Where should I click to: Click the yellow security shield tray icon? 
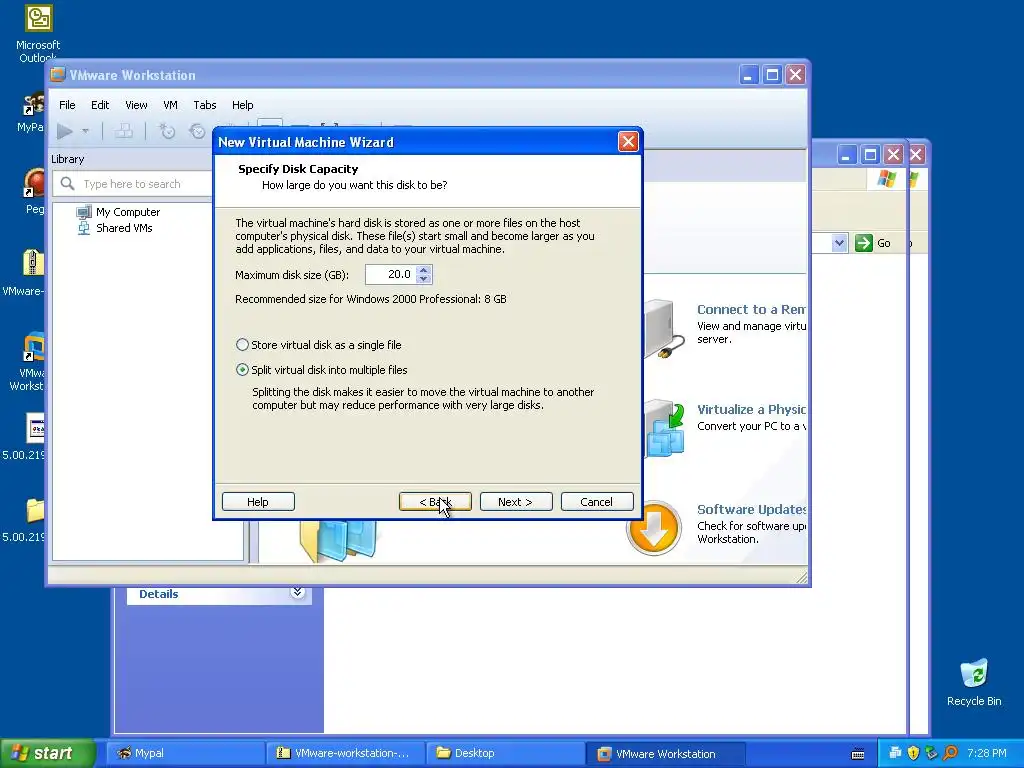point(913,753)
